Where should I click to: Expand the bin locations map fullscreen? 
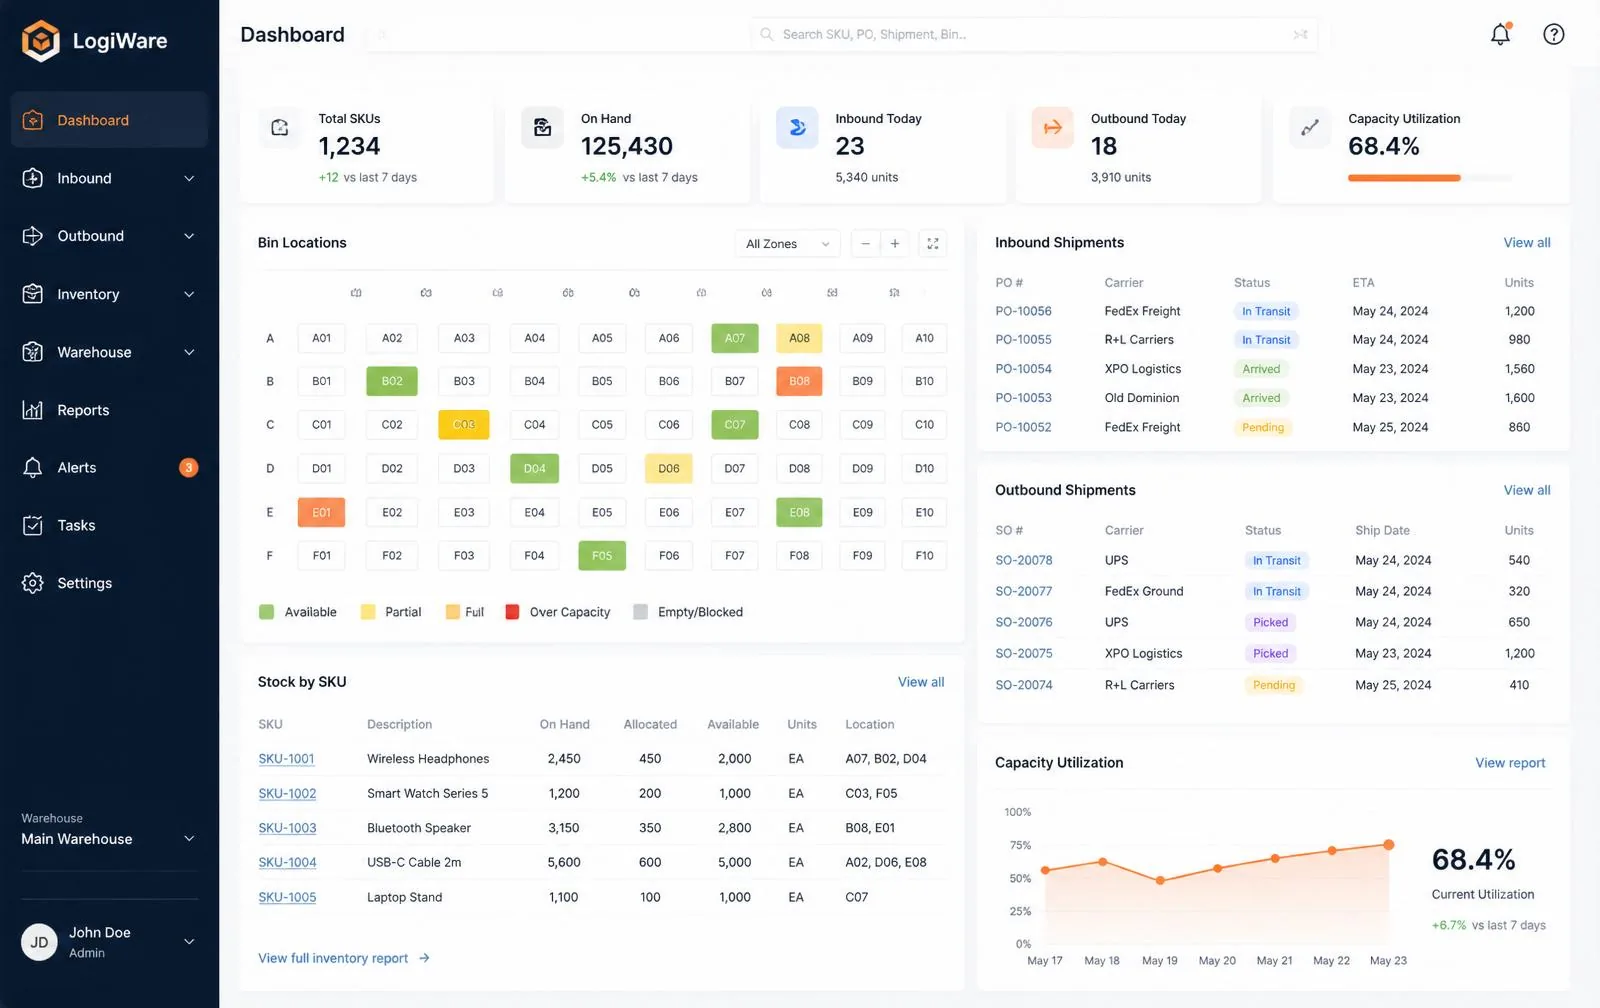[932, 243]
